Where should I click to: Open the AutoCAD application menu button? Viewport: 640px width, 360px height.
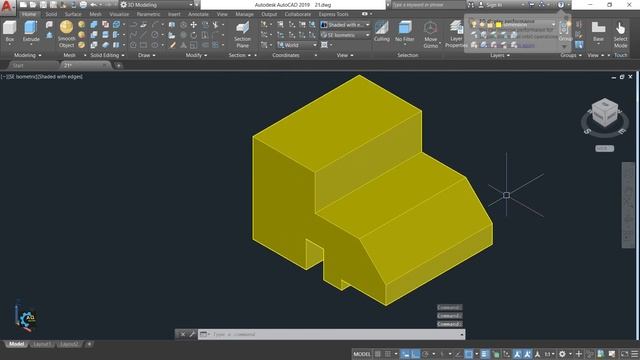click(x=7, y=7)
